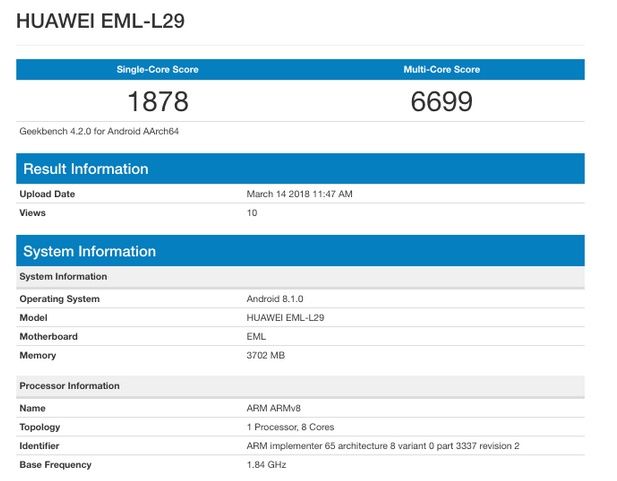Click the Topology label
Screen dimensions: 617x481
point(40,427)
